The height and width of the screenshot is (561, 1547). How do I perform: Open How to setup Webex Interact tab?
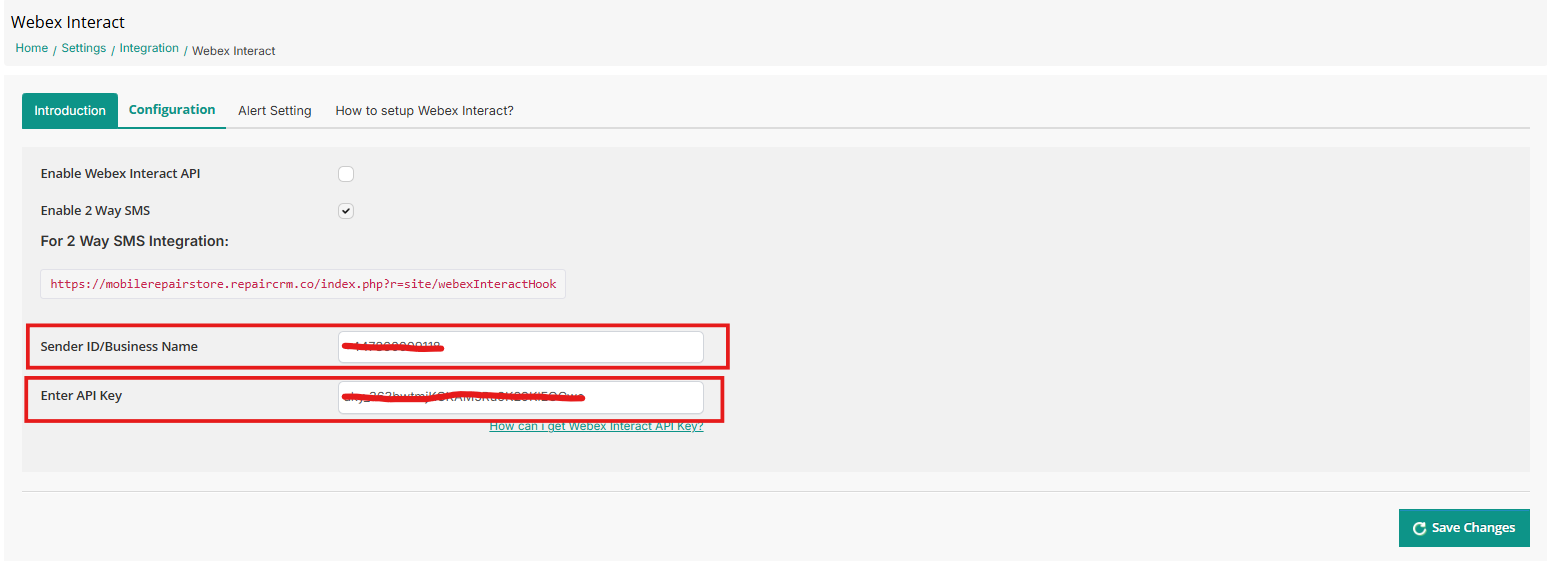click(424, 111)
